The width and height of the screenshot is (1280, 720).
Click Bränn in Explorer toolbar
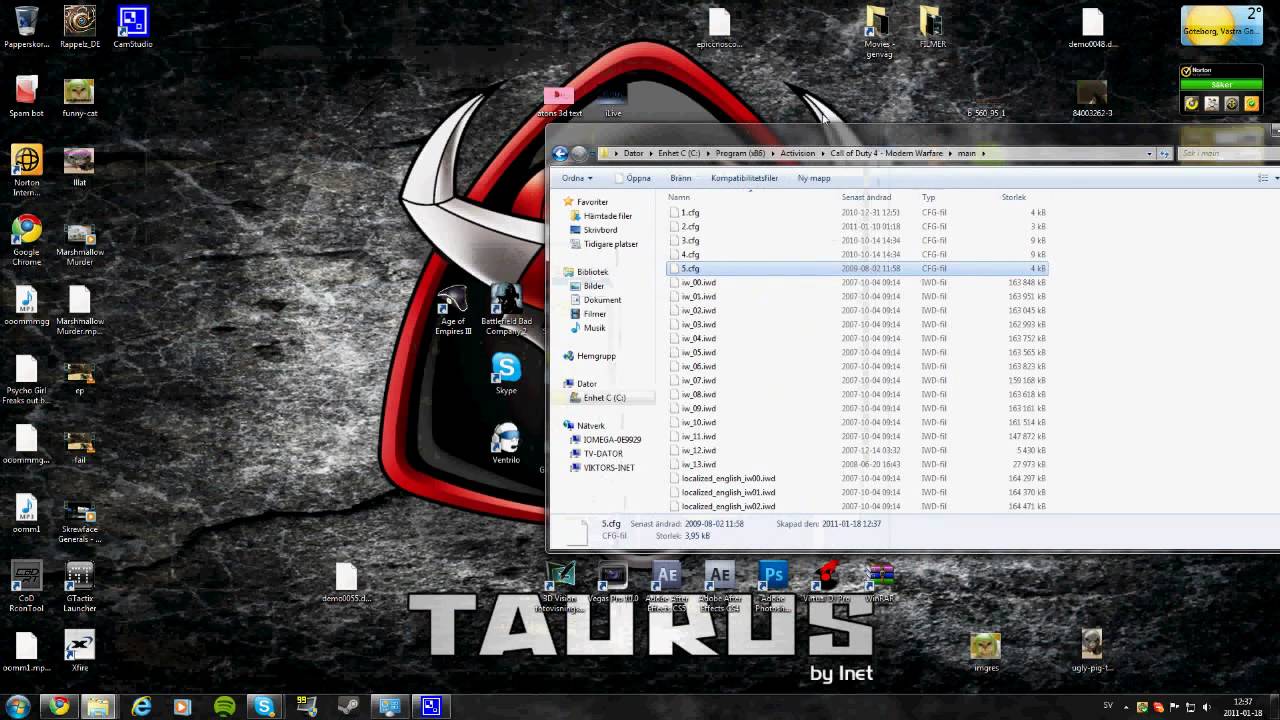click(x=680, y=178)
